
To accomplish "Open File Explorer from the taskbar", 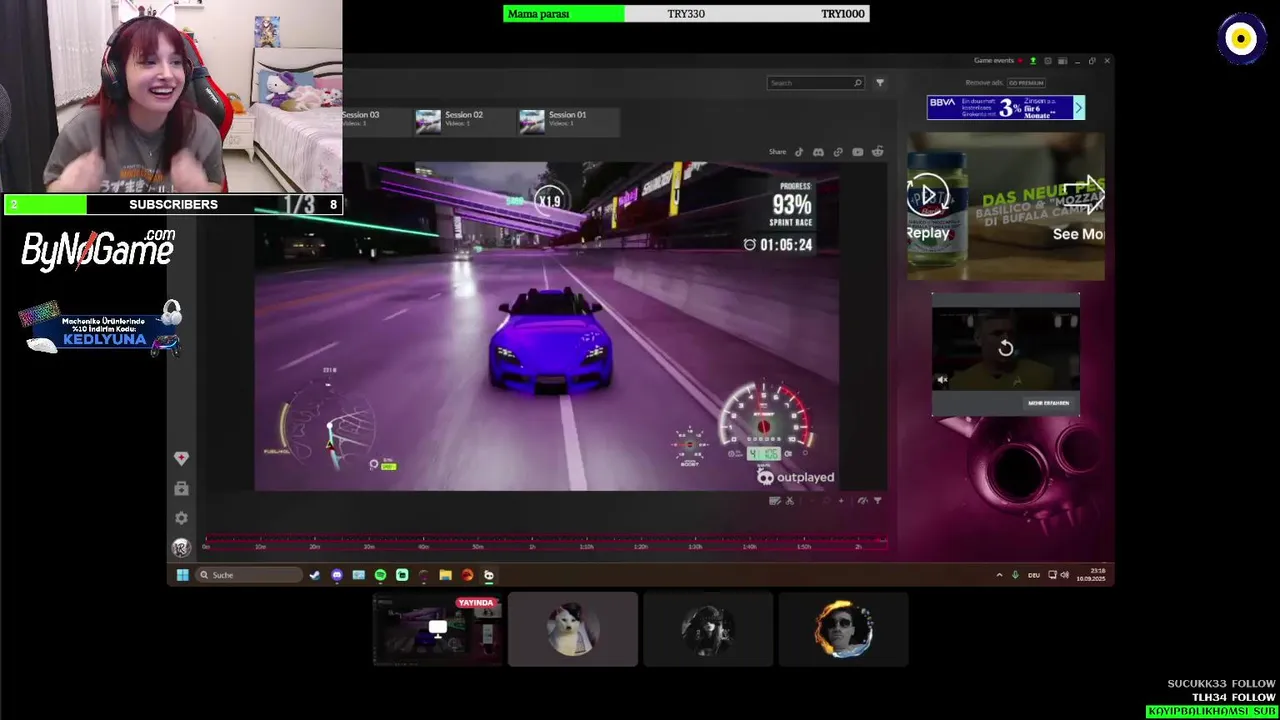I will coord(445,575).
